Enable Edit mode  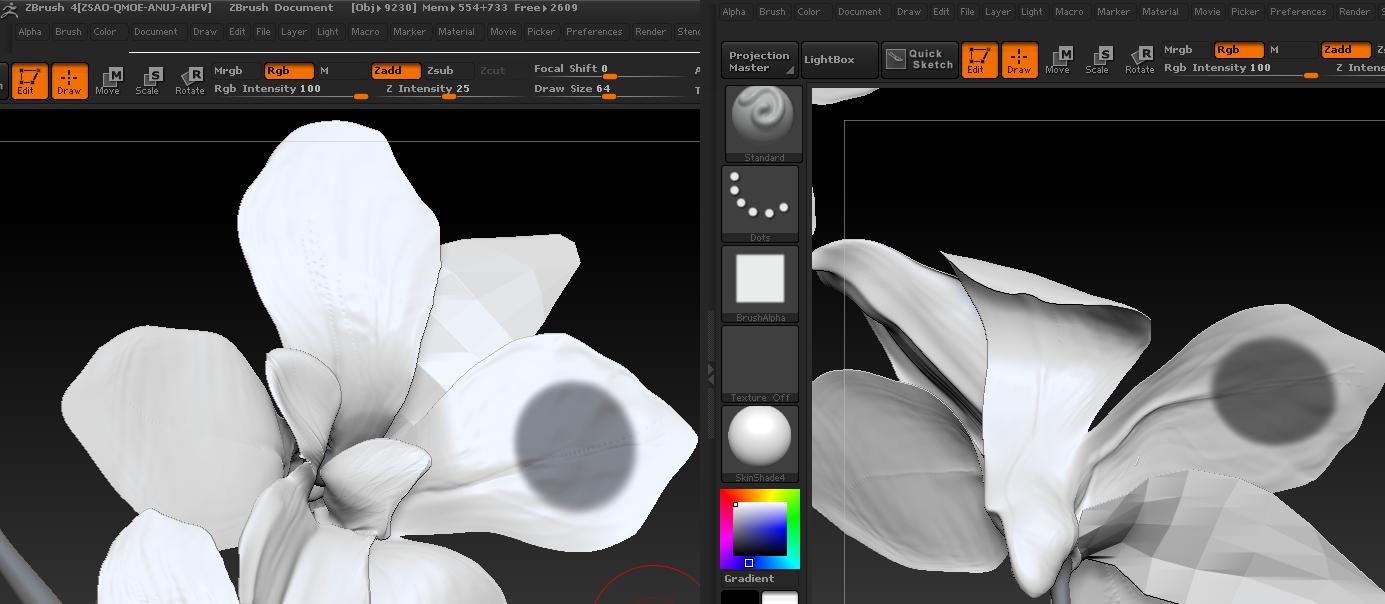(979, 60)
